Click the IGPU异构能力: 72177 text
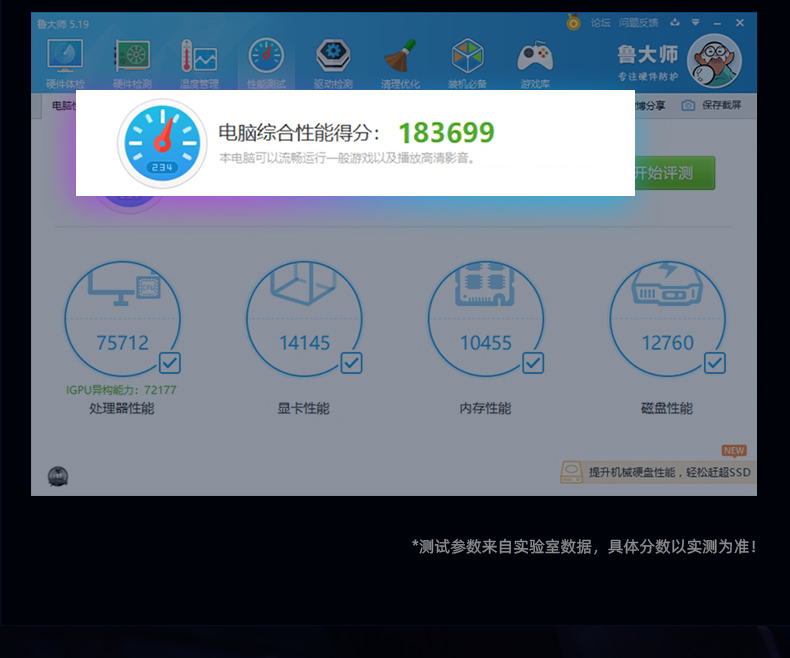 click(121, 390)
